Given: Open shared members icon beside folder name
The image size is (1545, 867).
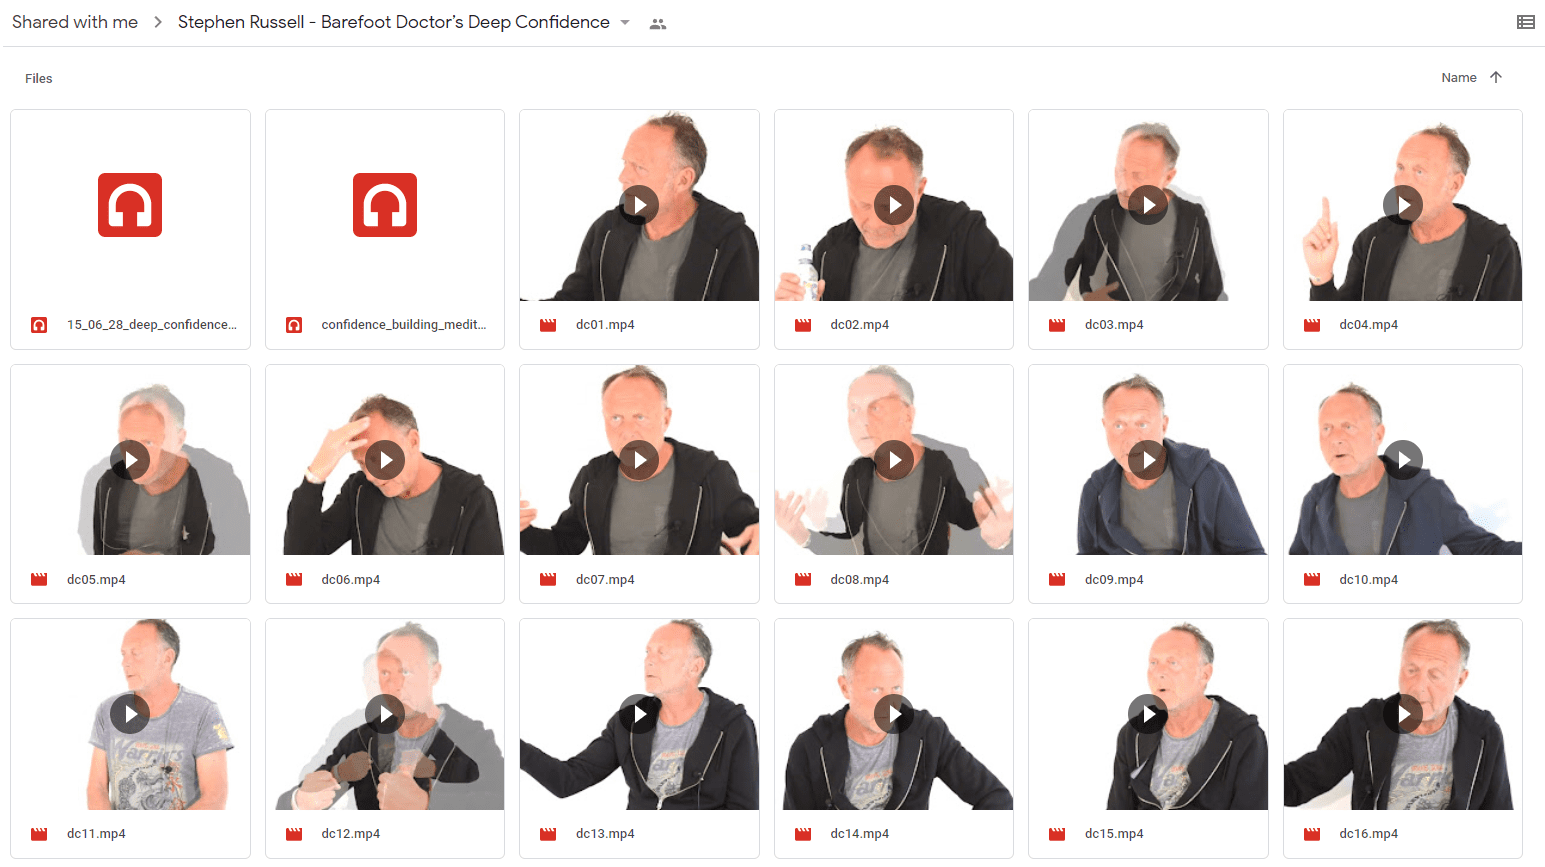Looking at the screenshot, I should coord(657,23).
